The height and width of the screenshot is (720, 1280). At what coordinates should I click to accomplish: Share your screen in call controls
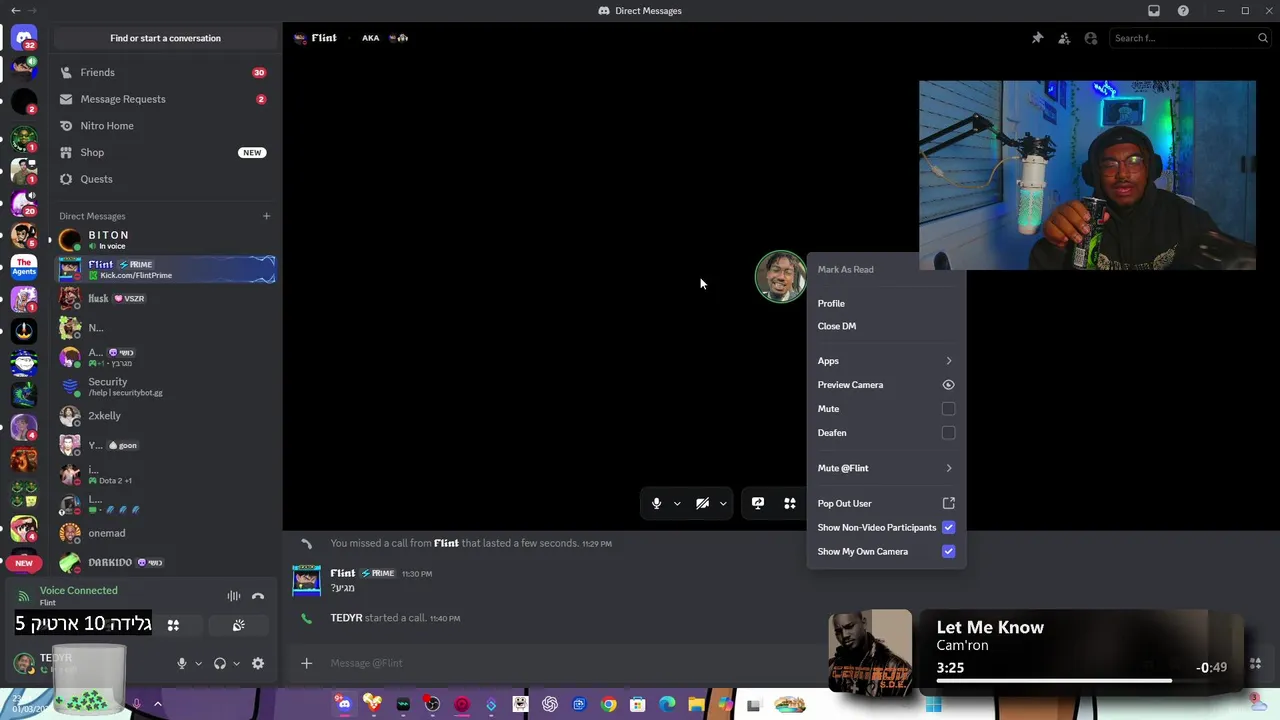click(x=758, y=503)
